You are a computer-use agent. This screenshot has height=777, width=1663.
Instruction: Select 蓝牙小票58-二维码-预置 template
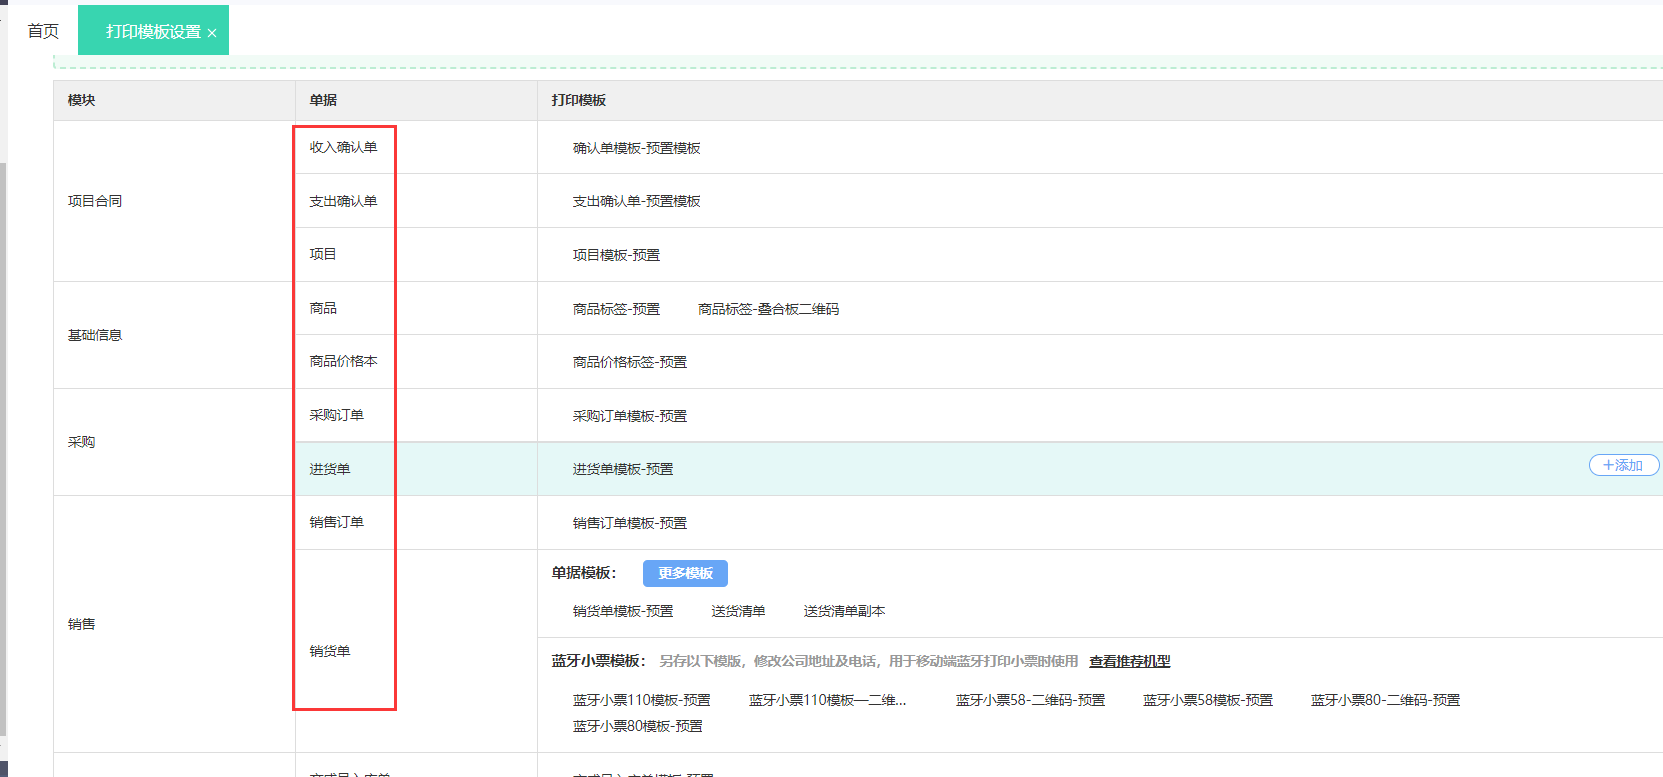point(1030,700)
